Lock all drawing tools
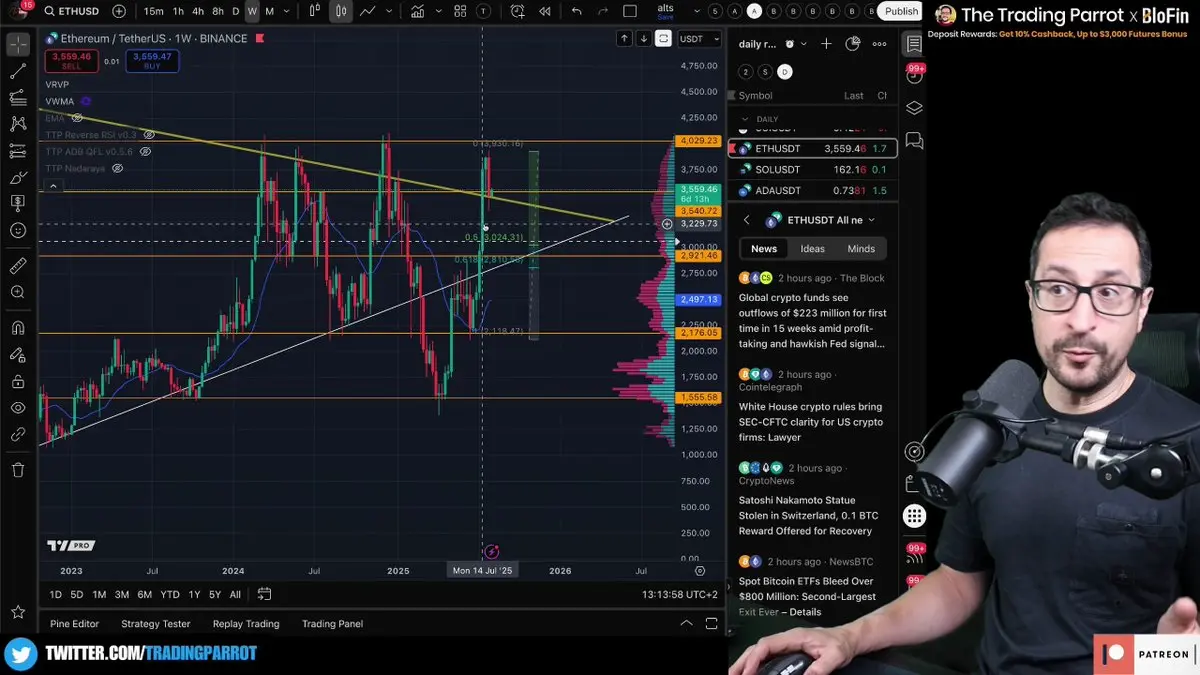 click(x=18, y=381)
